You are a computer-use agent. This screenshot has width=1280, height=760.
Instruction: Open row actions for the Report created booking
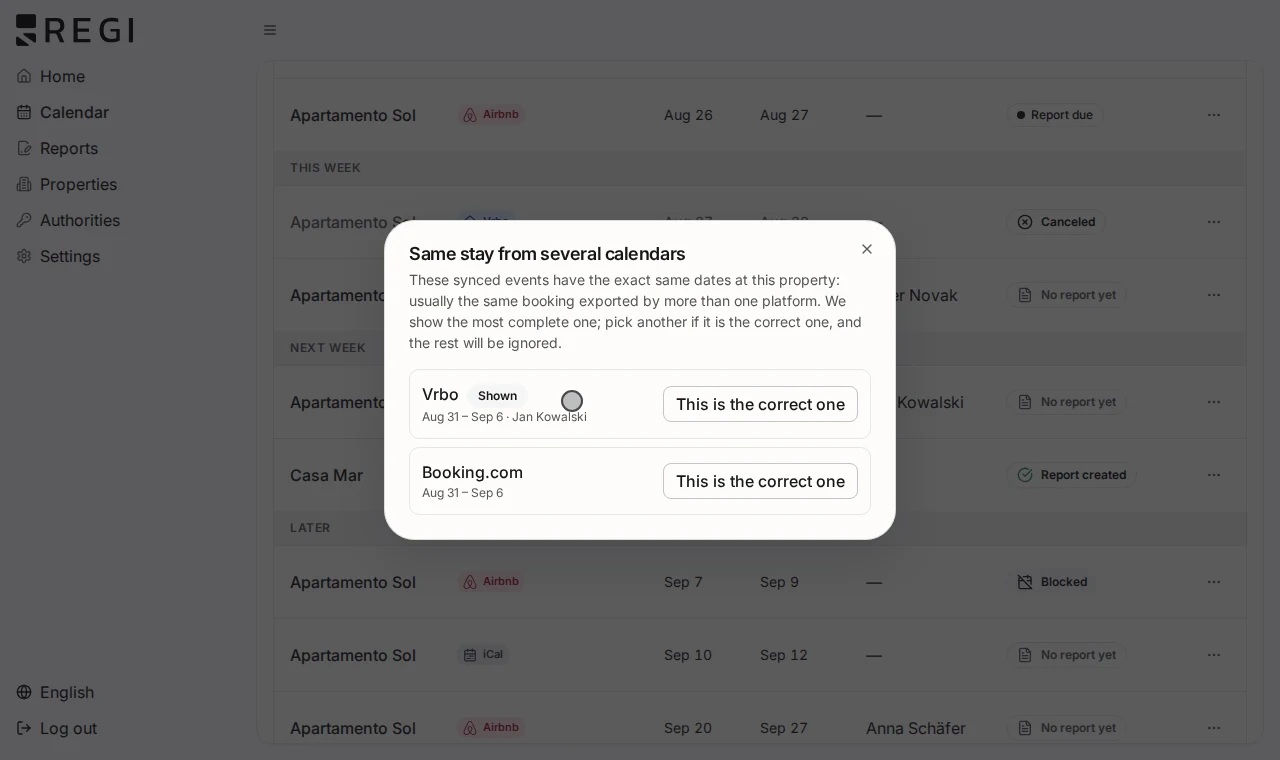(x=1214, y=475)
